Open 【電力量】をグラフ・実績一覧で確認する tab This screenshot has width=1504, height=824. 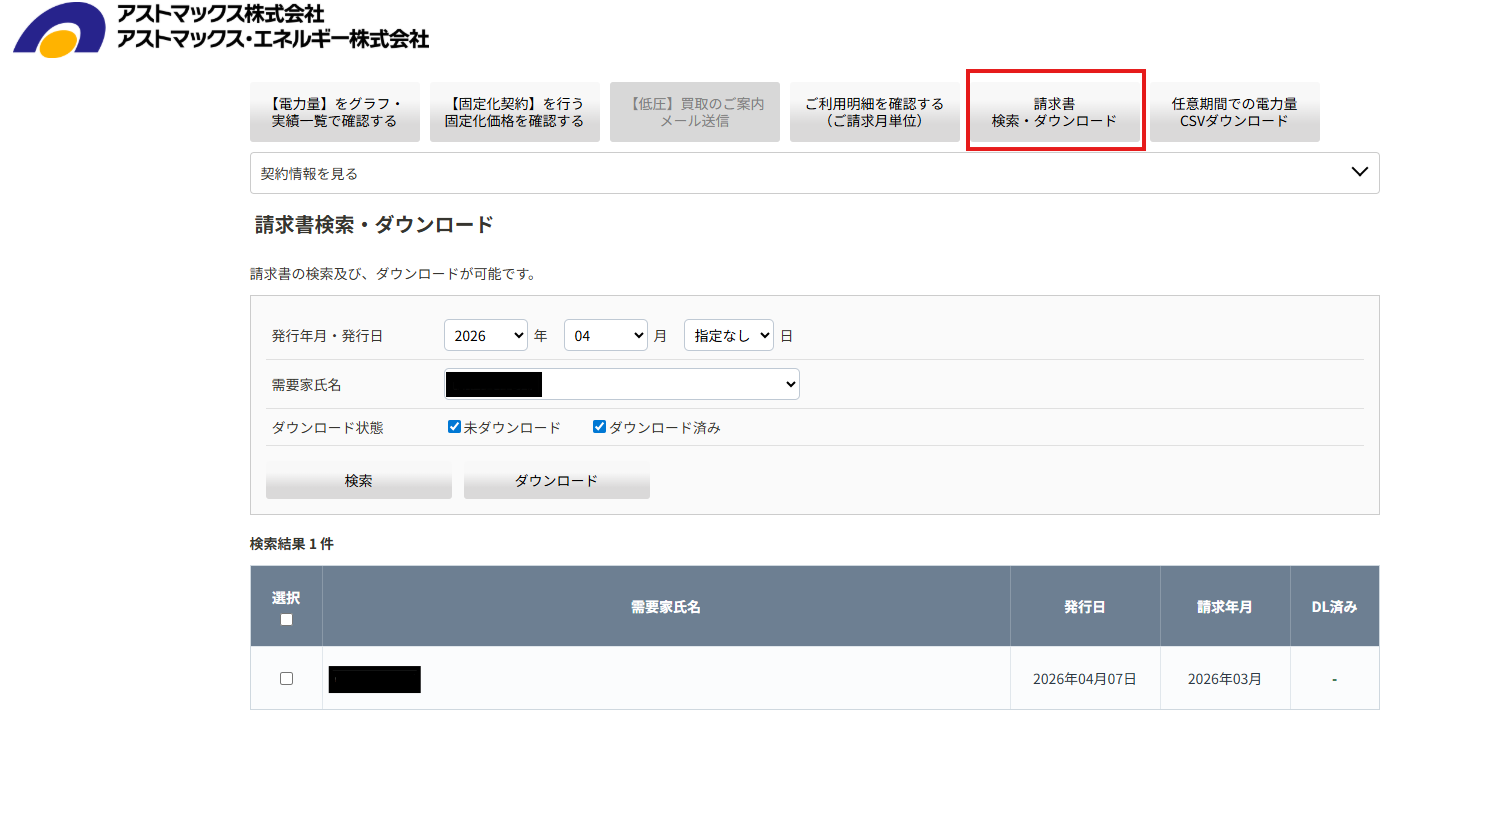[335, 112]
